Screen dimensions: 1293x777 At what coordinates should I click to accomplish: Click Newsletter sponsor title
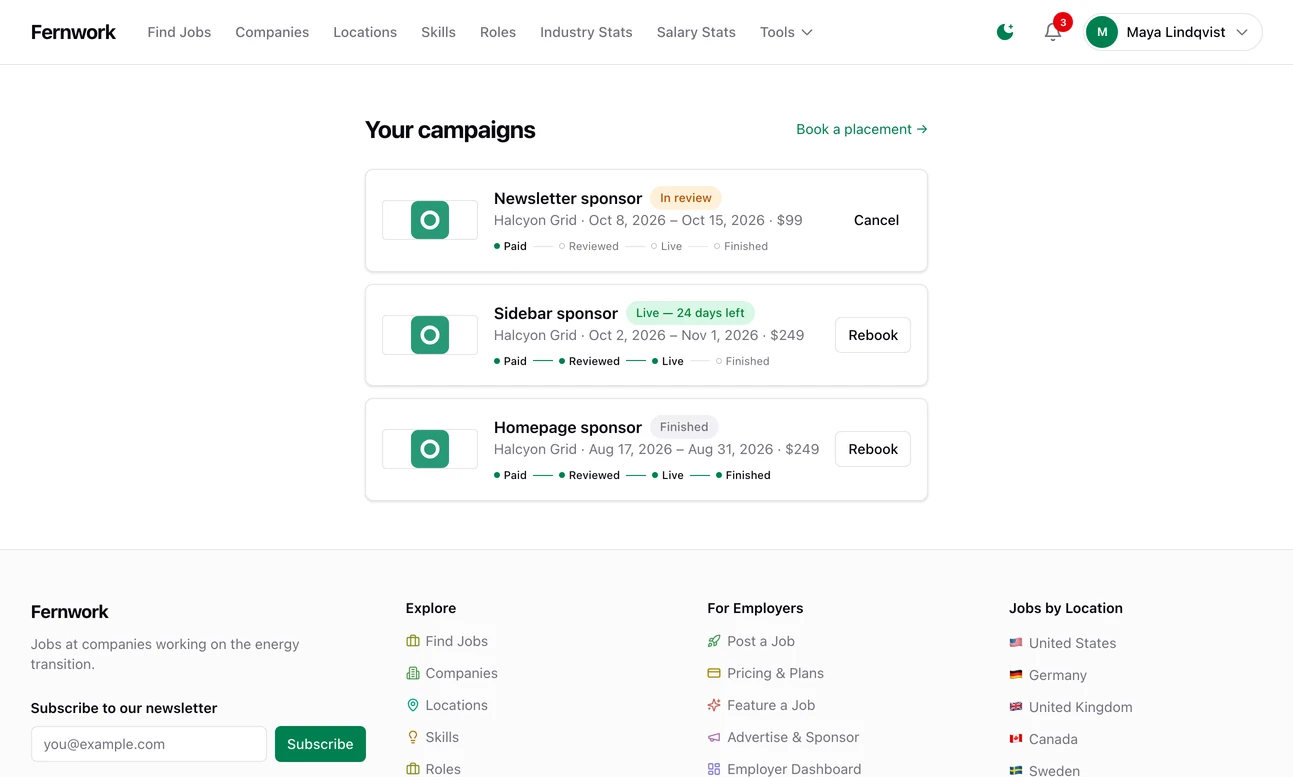pos(568,198)
